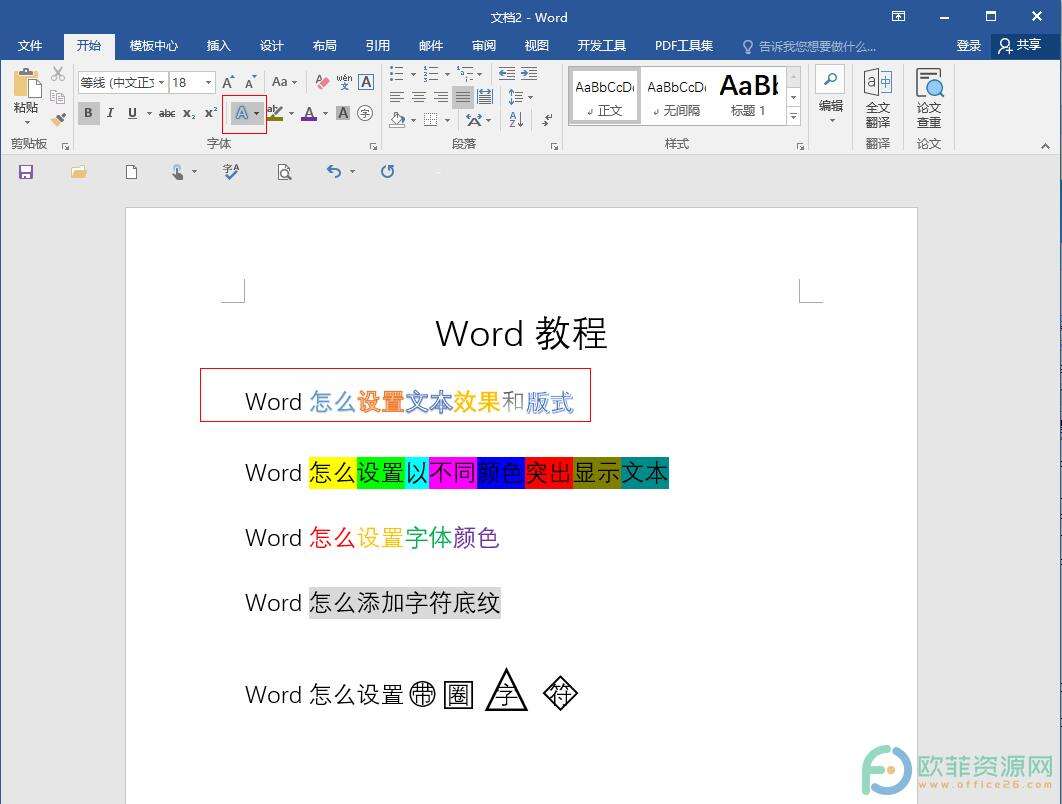1062x804 pixels.
Task: Expand the styles gallery
Action: point(794,117)
